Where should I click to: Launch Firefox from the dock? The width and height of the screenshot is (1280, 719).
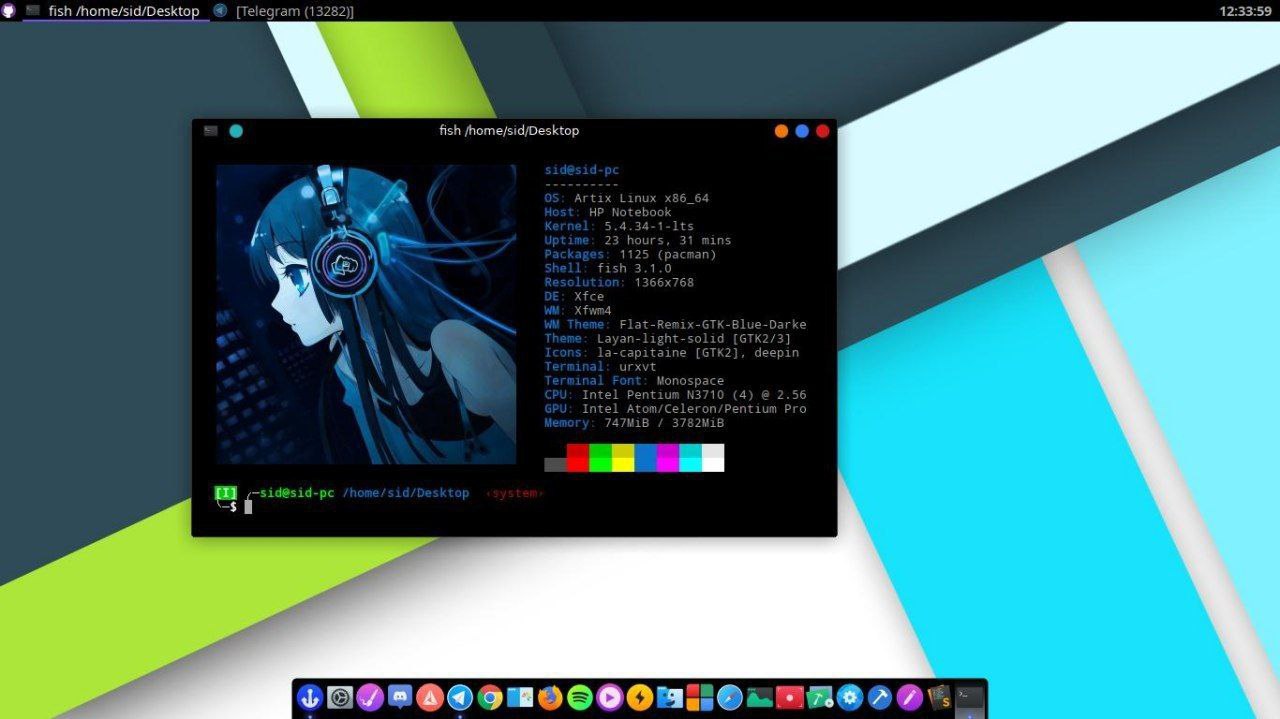550,697
